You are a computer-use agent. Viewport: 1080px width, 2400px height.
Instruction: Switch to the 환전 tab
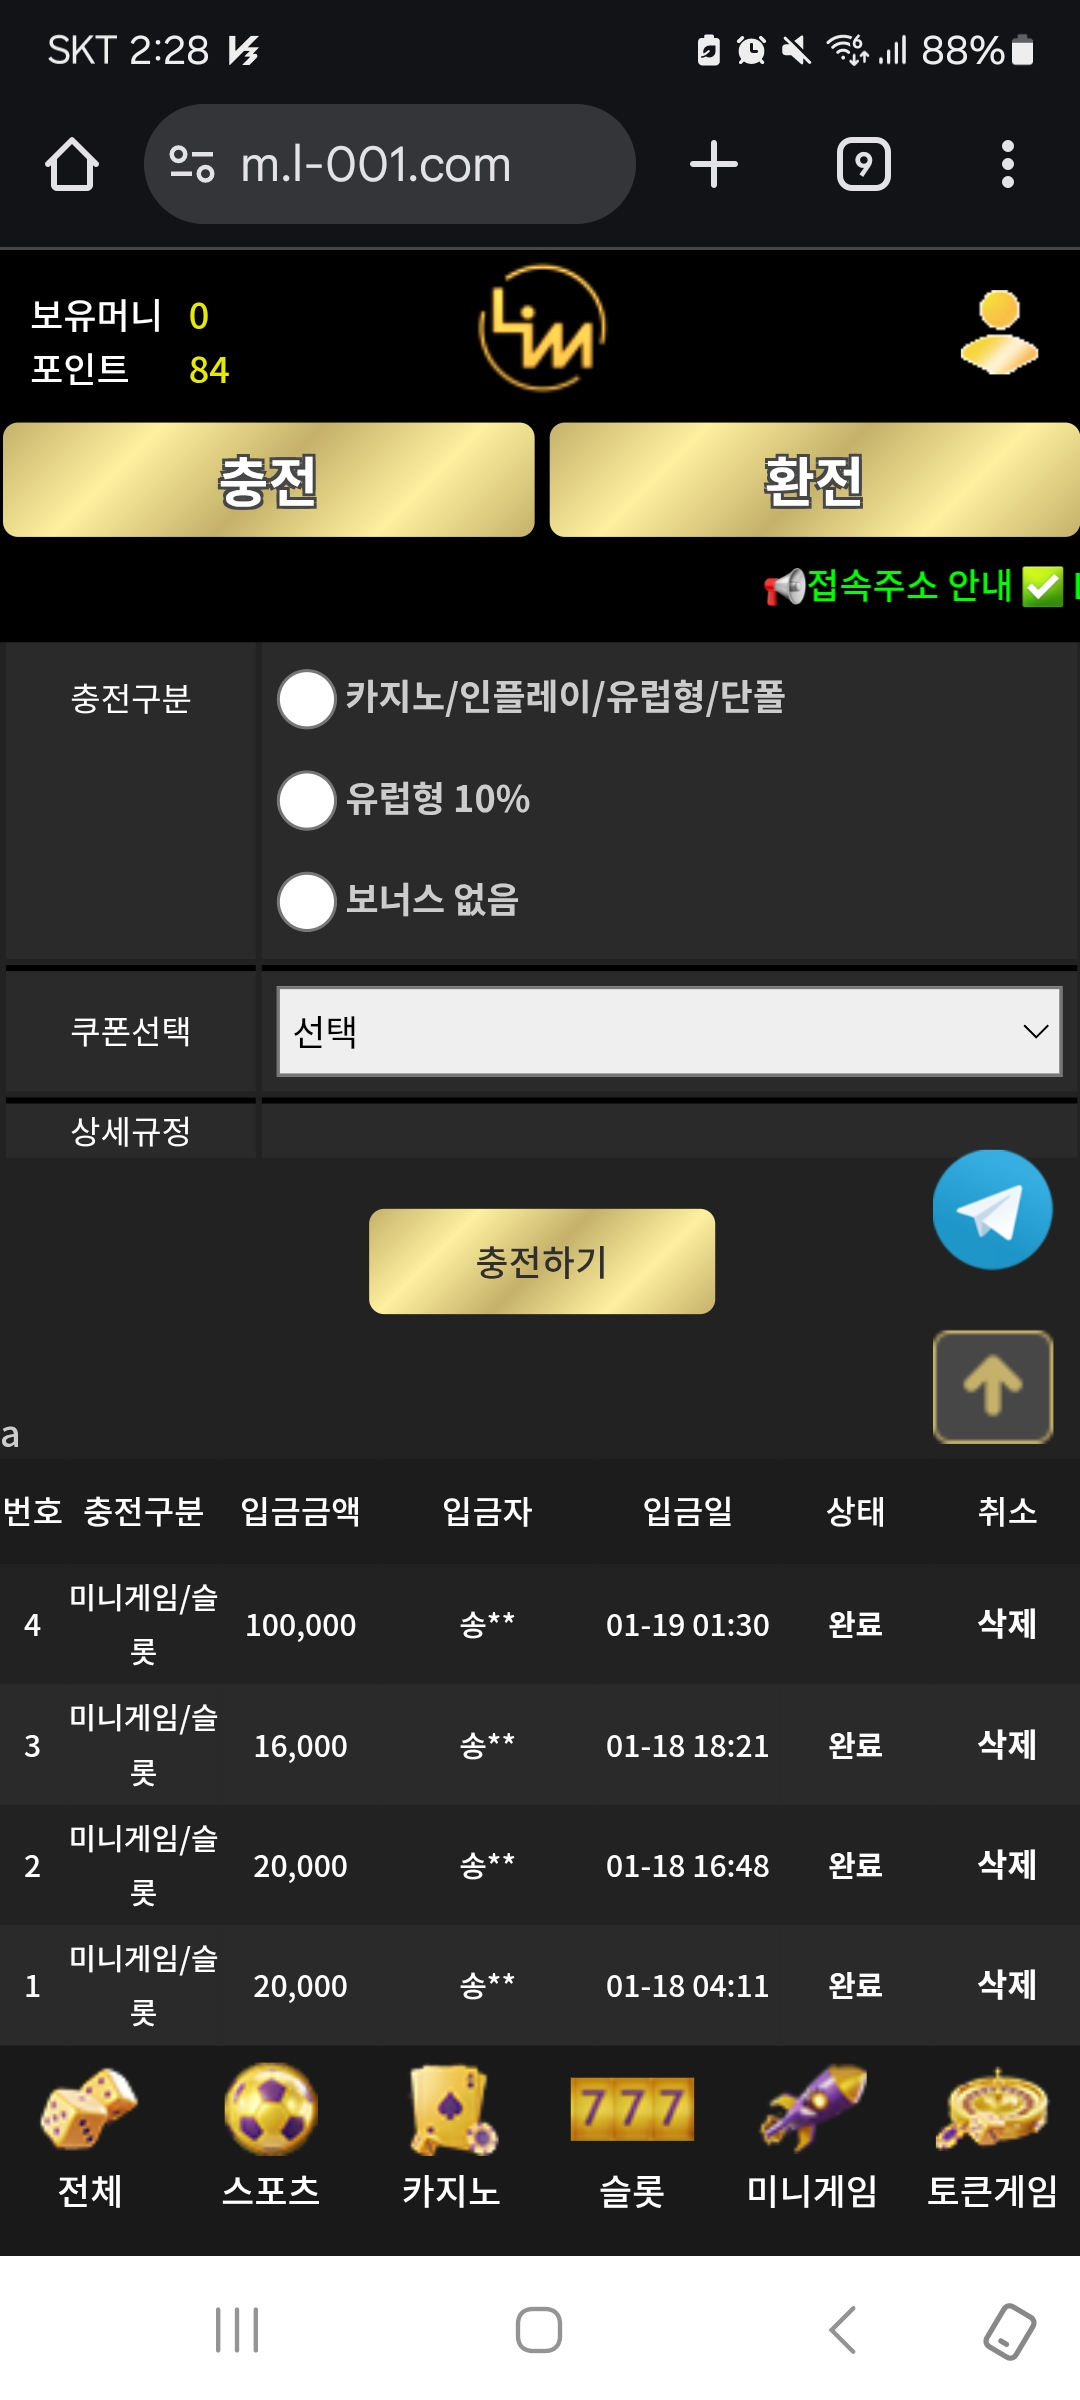[814, 480]
